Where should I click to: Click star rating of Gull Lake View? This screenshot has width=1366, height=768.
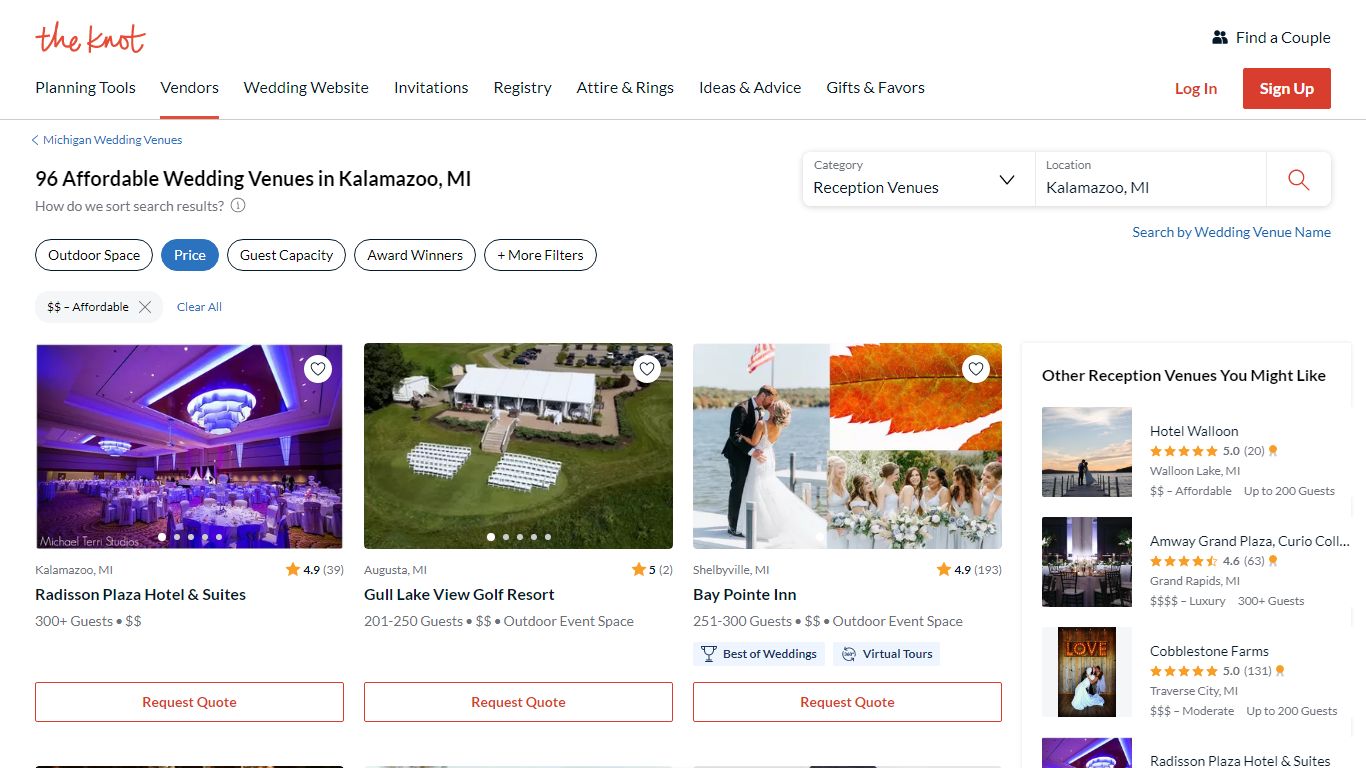coord(652,570)
